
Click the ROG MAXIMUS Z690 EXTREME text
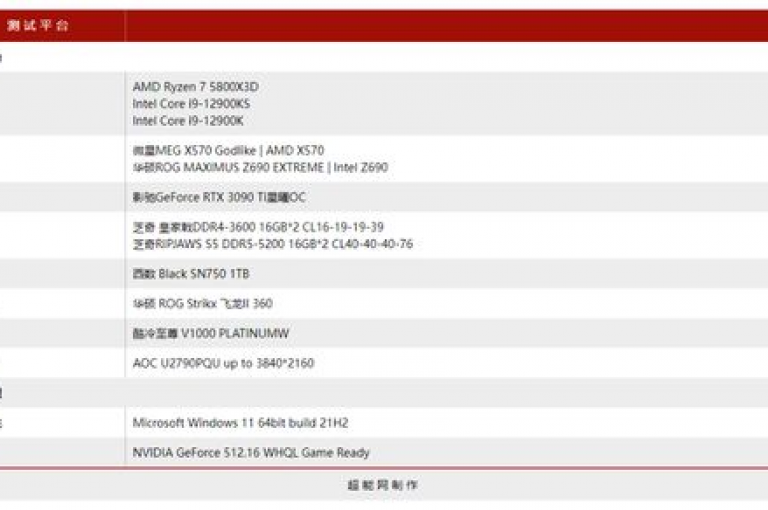click(260, 168)
